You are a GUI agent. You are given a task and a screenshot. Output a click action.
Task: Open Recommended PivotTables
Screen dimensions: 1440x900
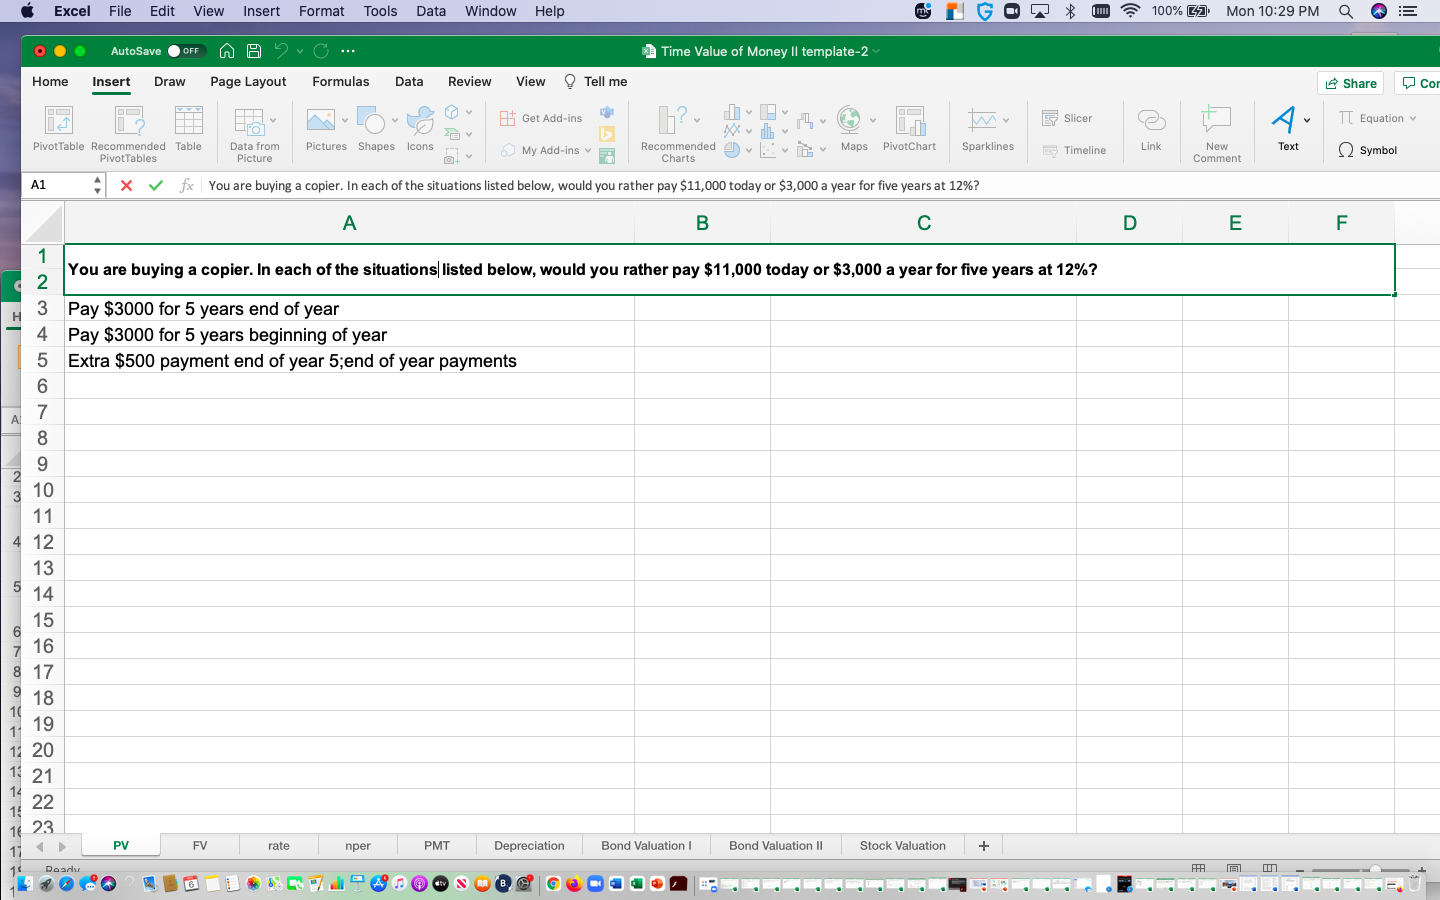127,130
